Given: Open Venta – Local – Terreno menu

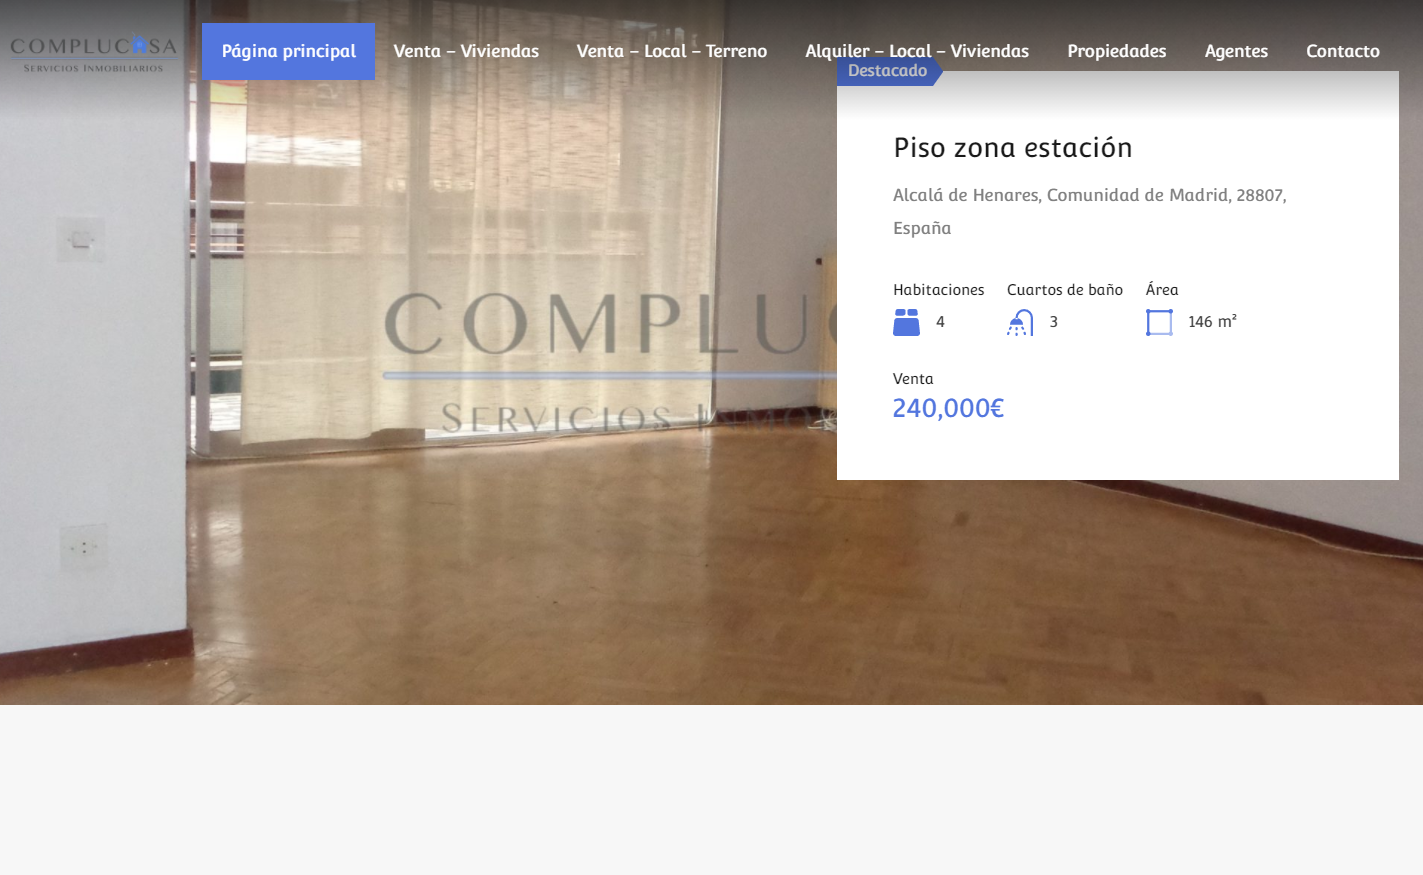Looking at the screenshot, I should pos(672,51).
